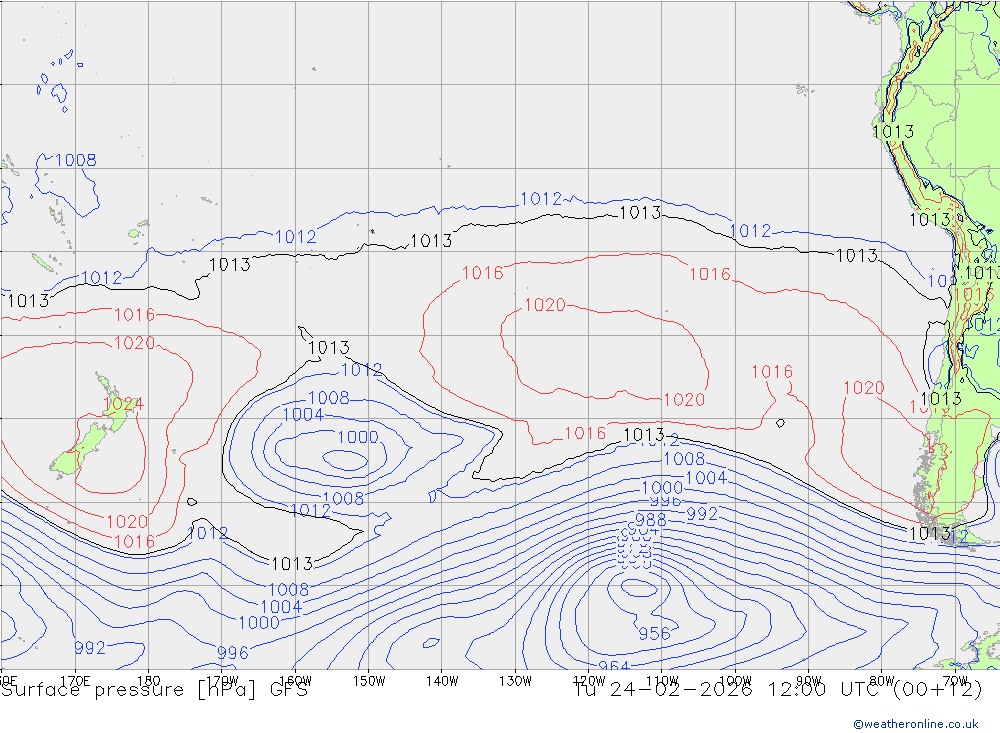1000x733 pixels.
Task: Click the red 1016 label near Chile coast ocean
Action: pos(772,372)
